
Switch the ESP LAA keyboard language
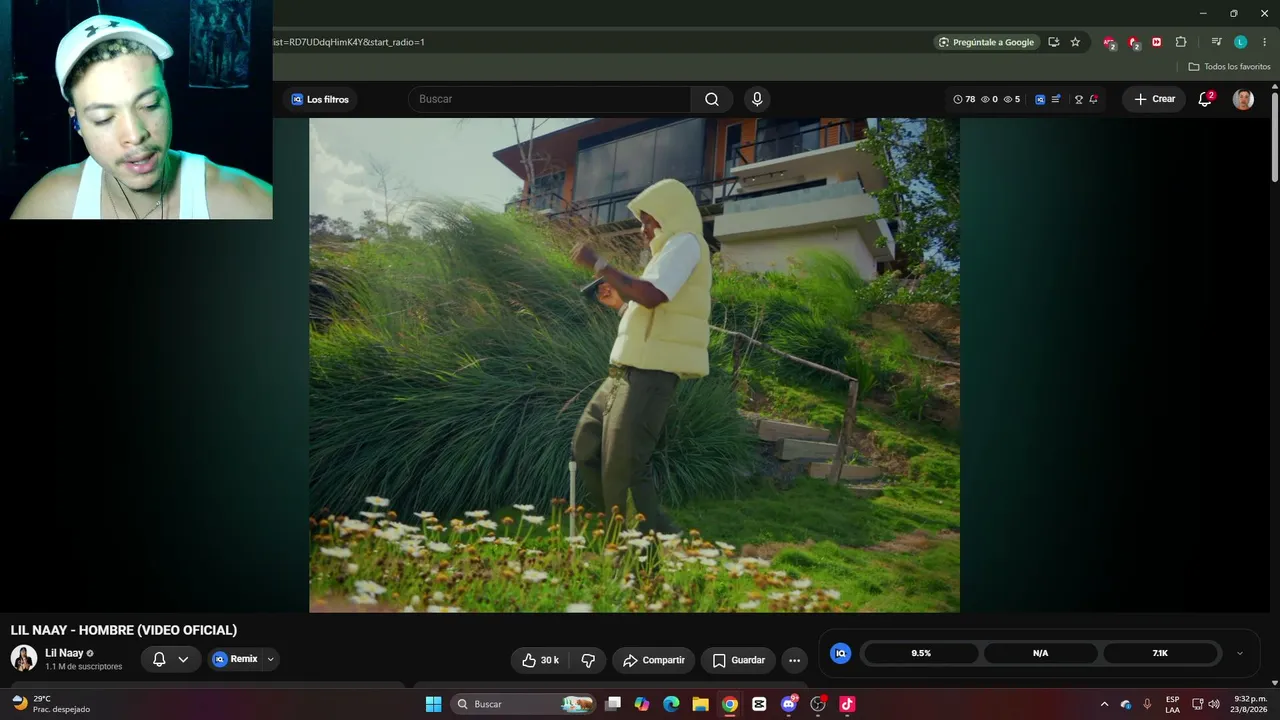pos(1172,704)
